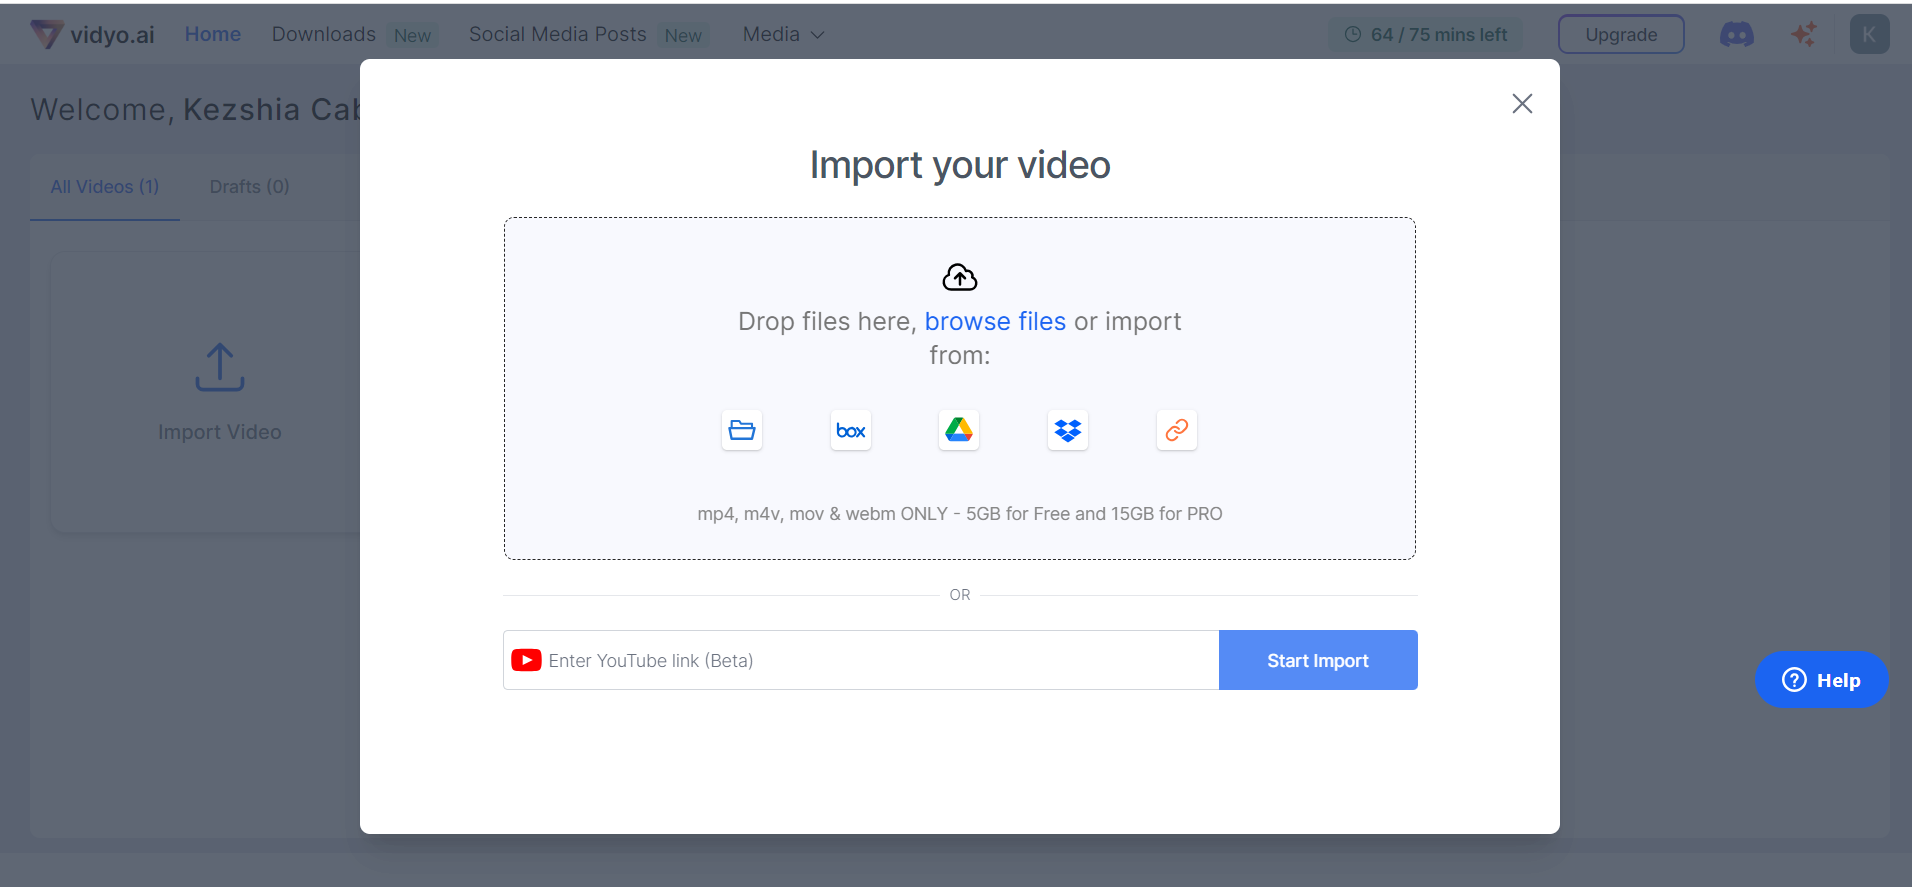Open the Discord community icon
1912x887 pixels.
click(x=1737, y=35)
